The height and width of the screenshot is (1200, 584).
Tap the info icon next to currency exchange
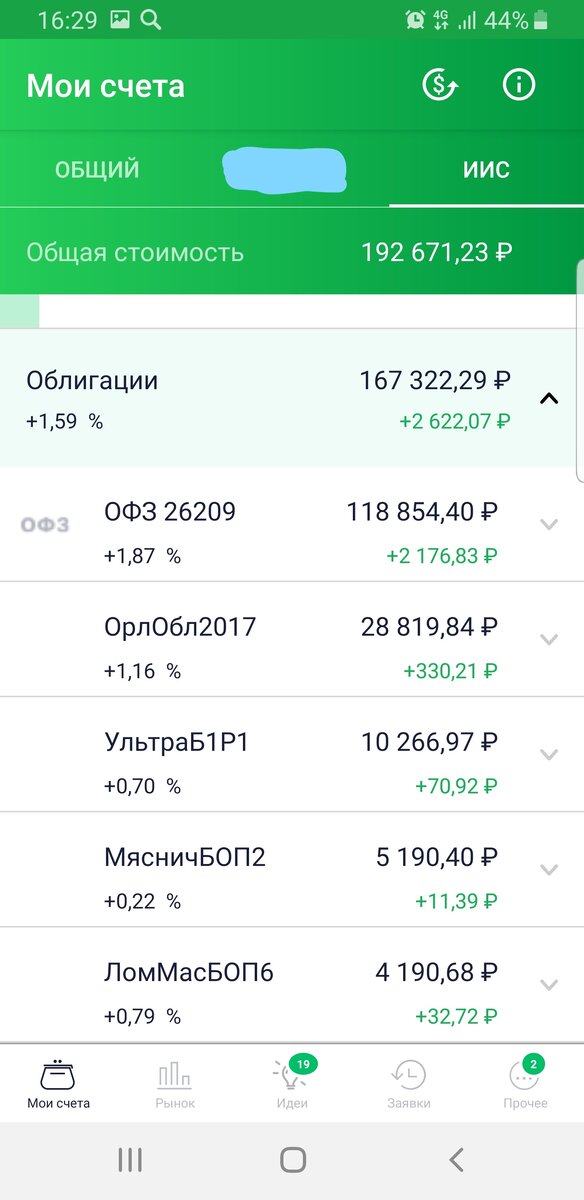[x=518, y=85]
